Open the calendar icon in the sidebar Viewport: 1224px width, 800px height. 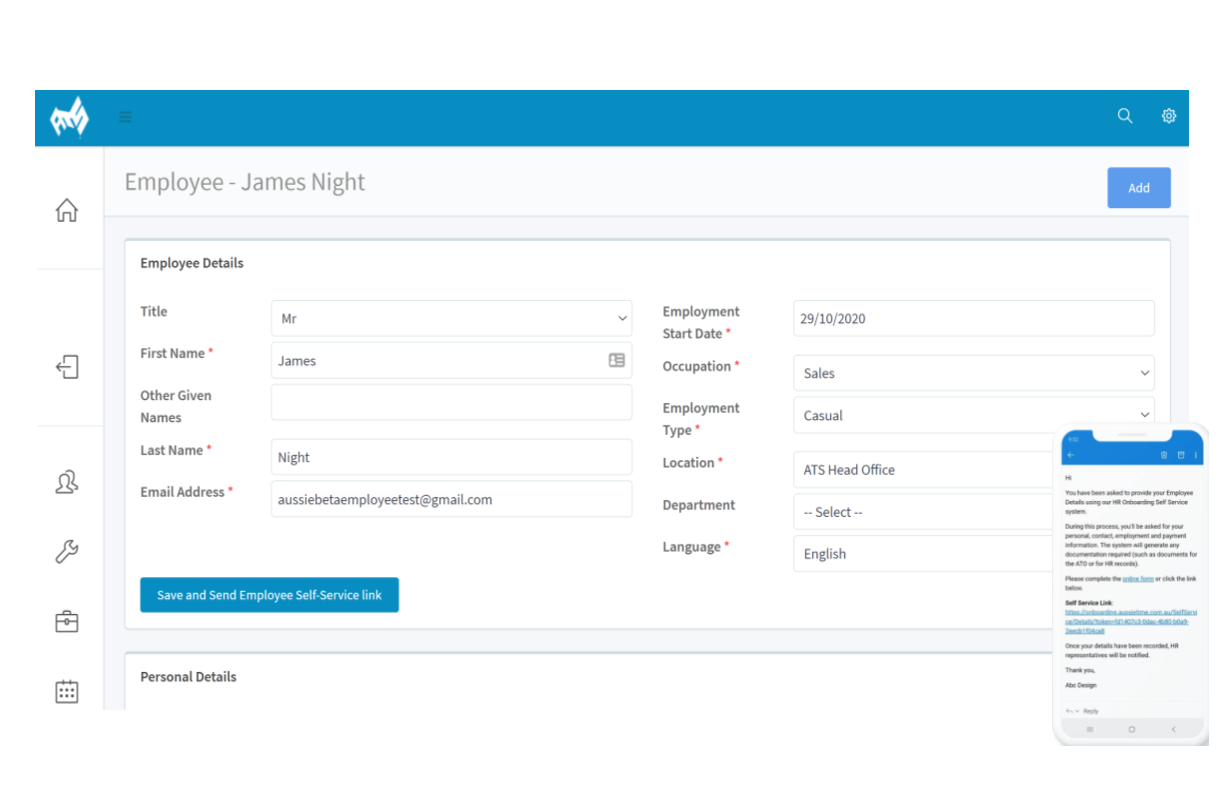67,691
